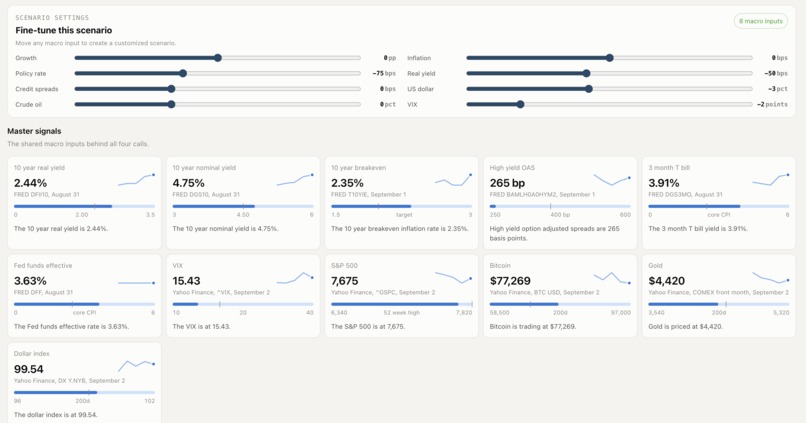Click the $4,420 Gold price
806x423 pixels.
point(667,281)
